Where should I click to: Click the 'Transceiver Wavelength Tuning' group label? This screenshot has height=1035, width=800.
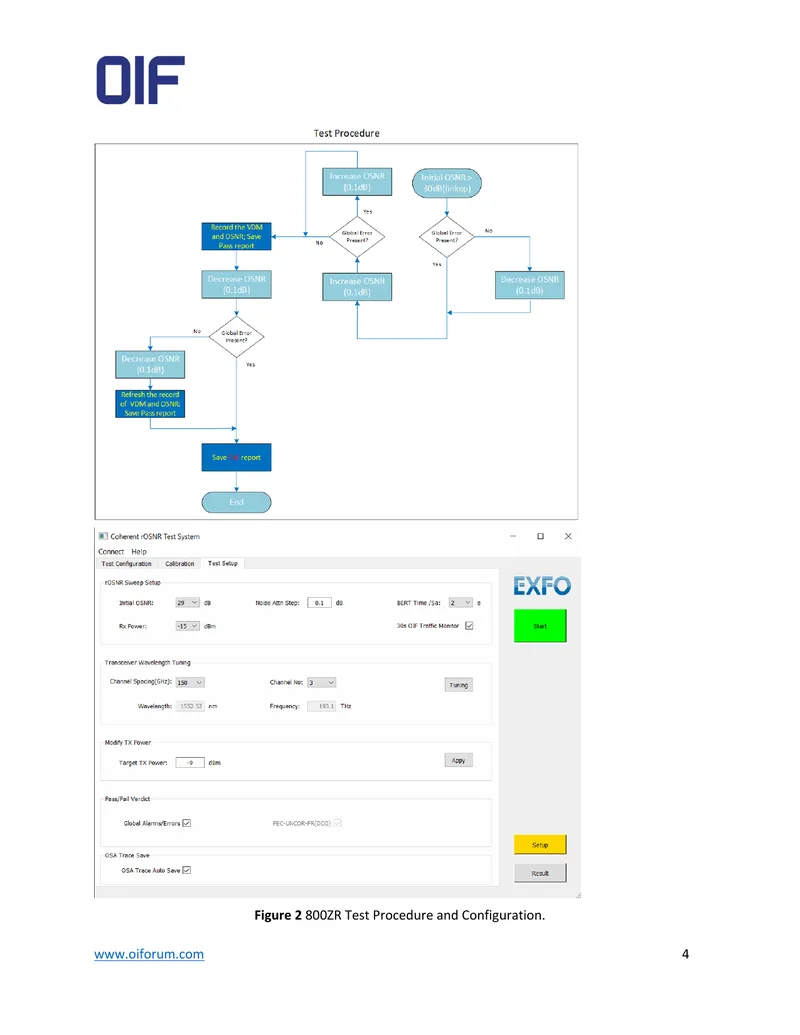[147, 662]
